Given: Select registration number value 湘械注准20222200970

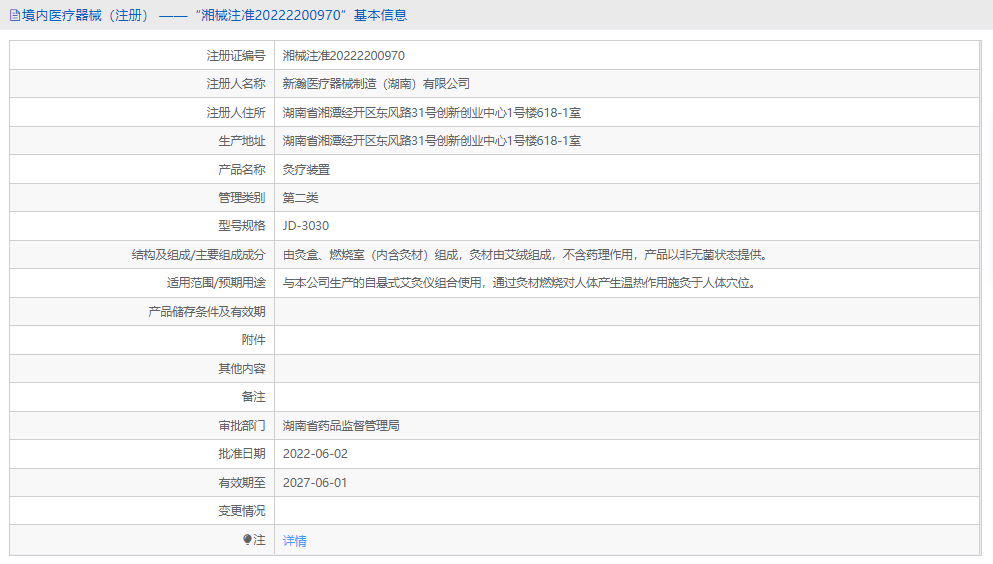Looking at the screenshot, I should coord(344,56).
